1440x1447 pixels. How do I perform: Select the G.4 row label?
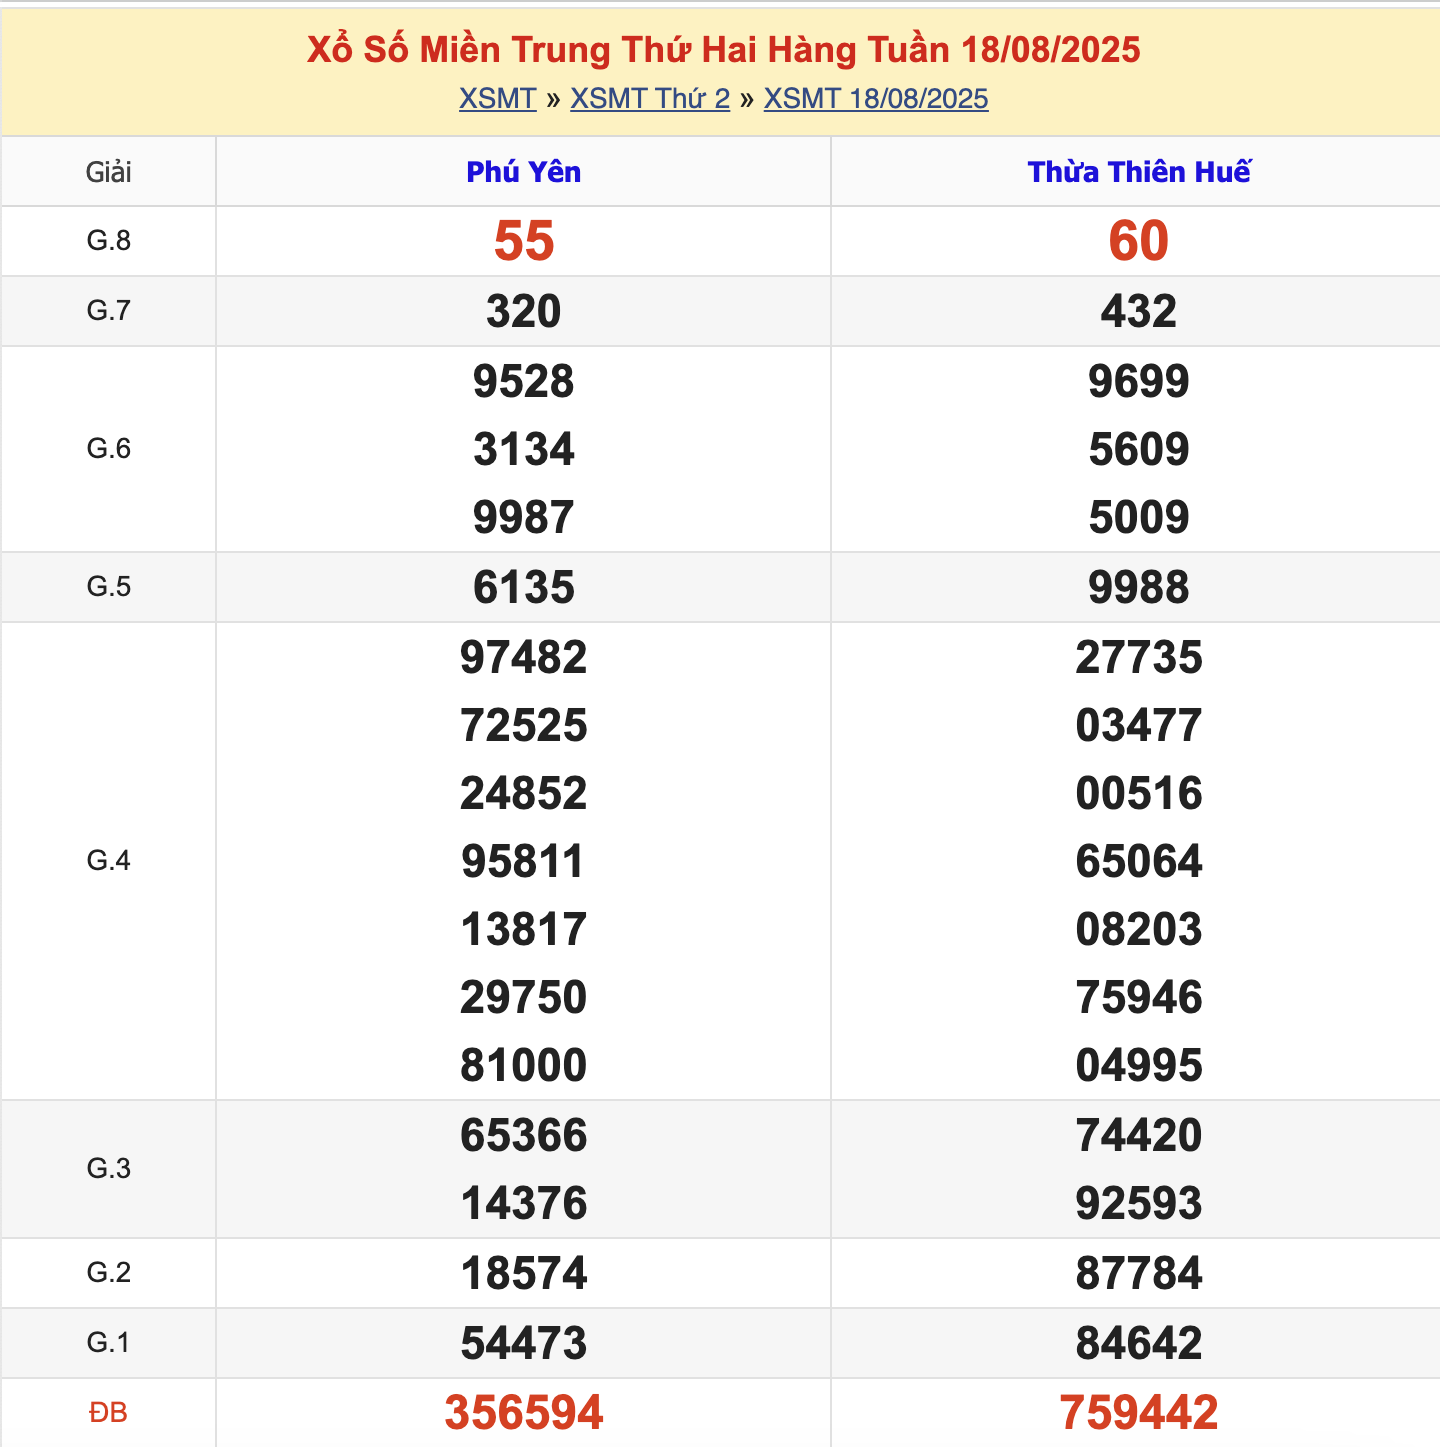click(x=108, y=860)
